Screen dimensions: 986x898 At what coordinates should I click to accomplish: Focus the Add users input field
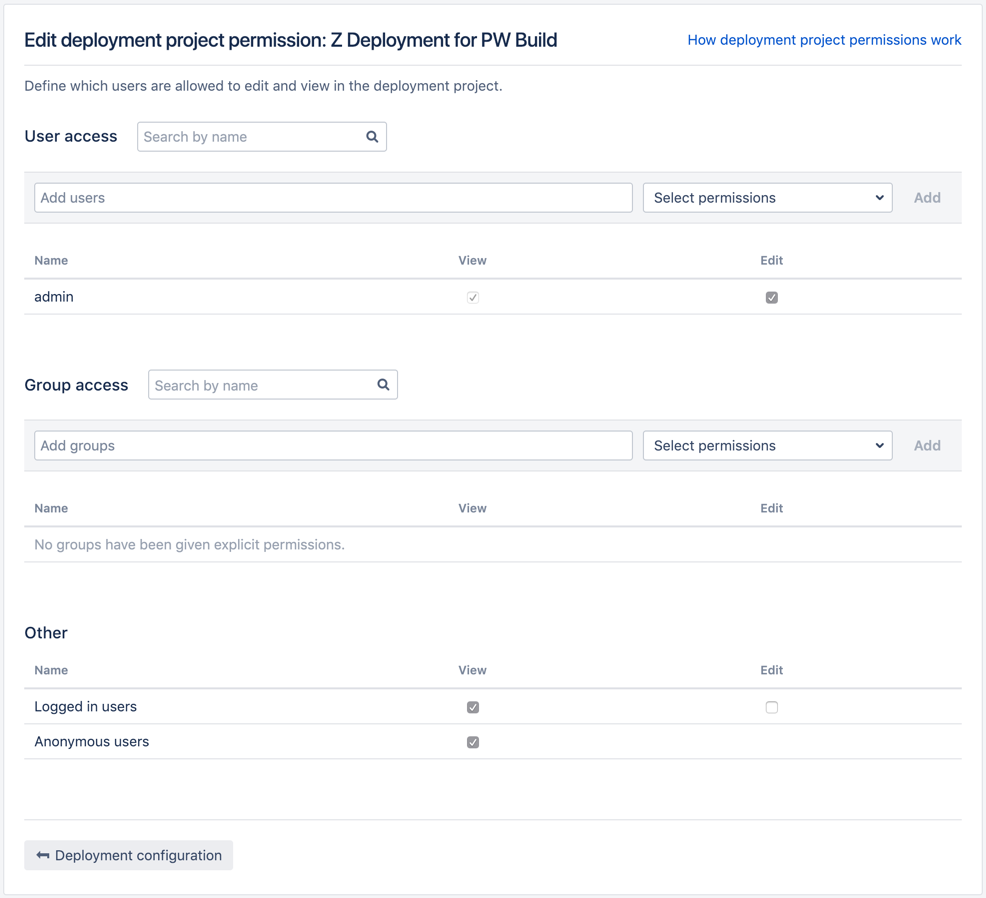click(x=333, y=197)
